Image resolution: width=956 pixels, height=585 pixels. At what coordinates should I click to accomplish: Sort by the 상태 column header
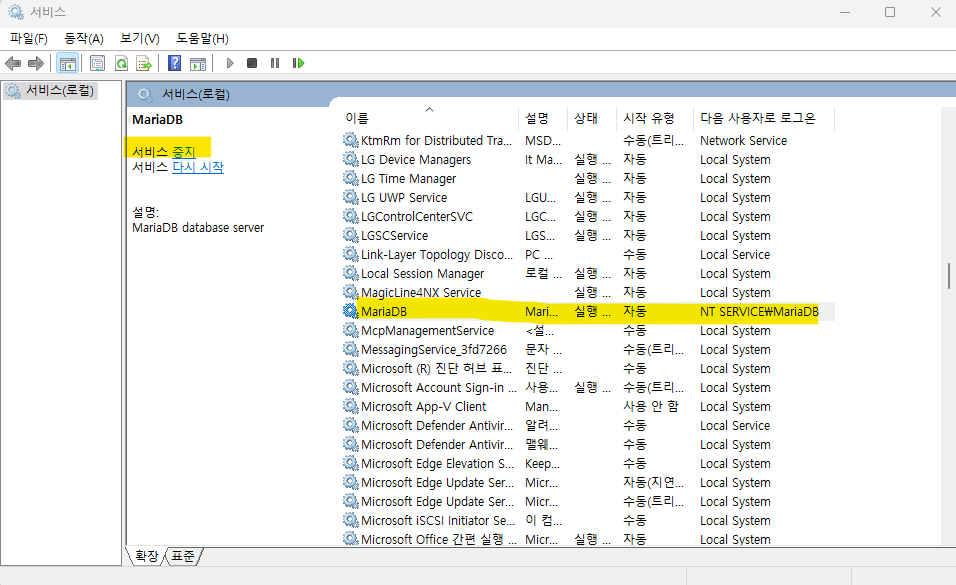(x=592, y=118)
